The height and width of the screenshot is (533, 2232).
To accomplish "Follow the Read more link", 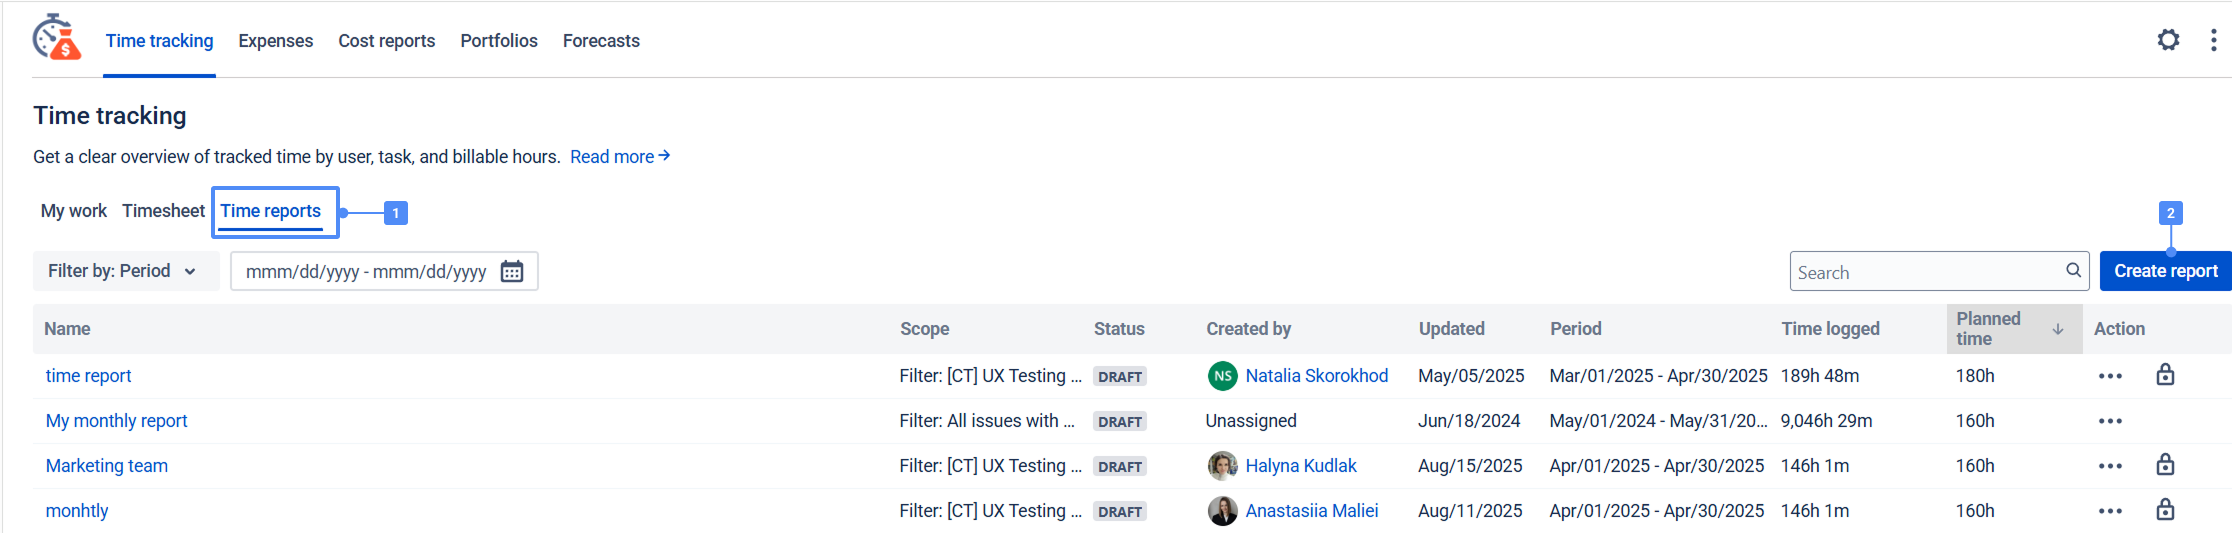I will click(619, 157).
